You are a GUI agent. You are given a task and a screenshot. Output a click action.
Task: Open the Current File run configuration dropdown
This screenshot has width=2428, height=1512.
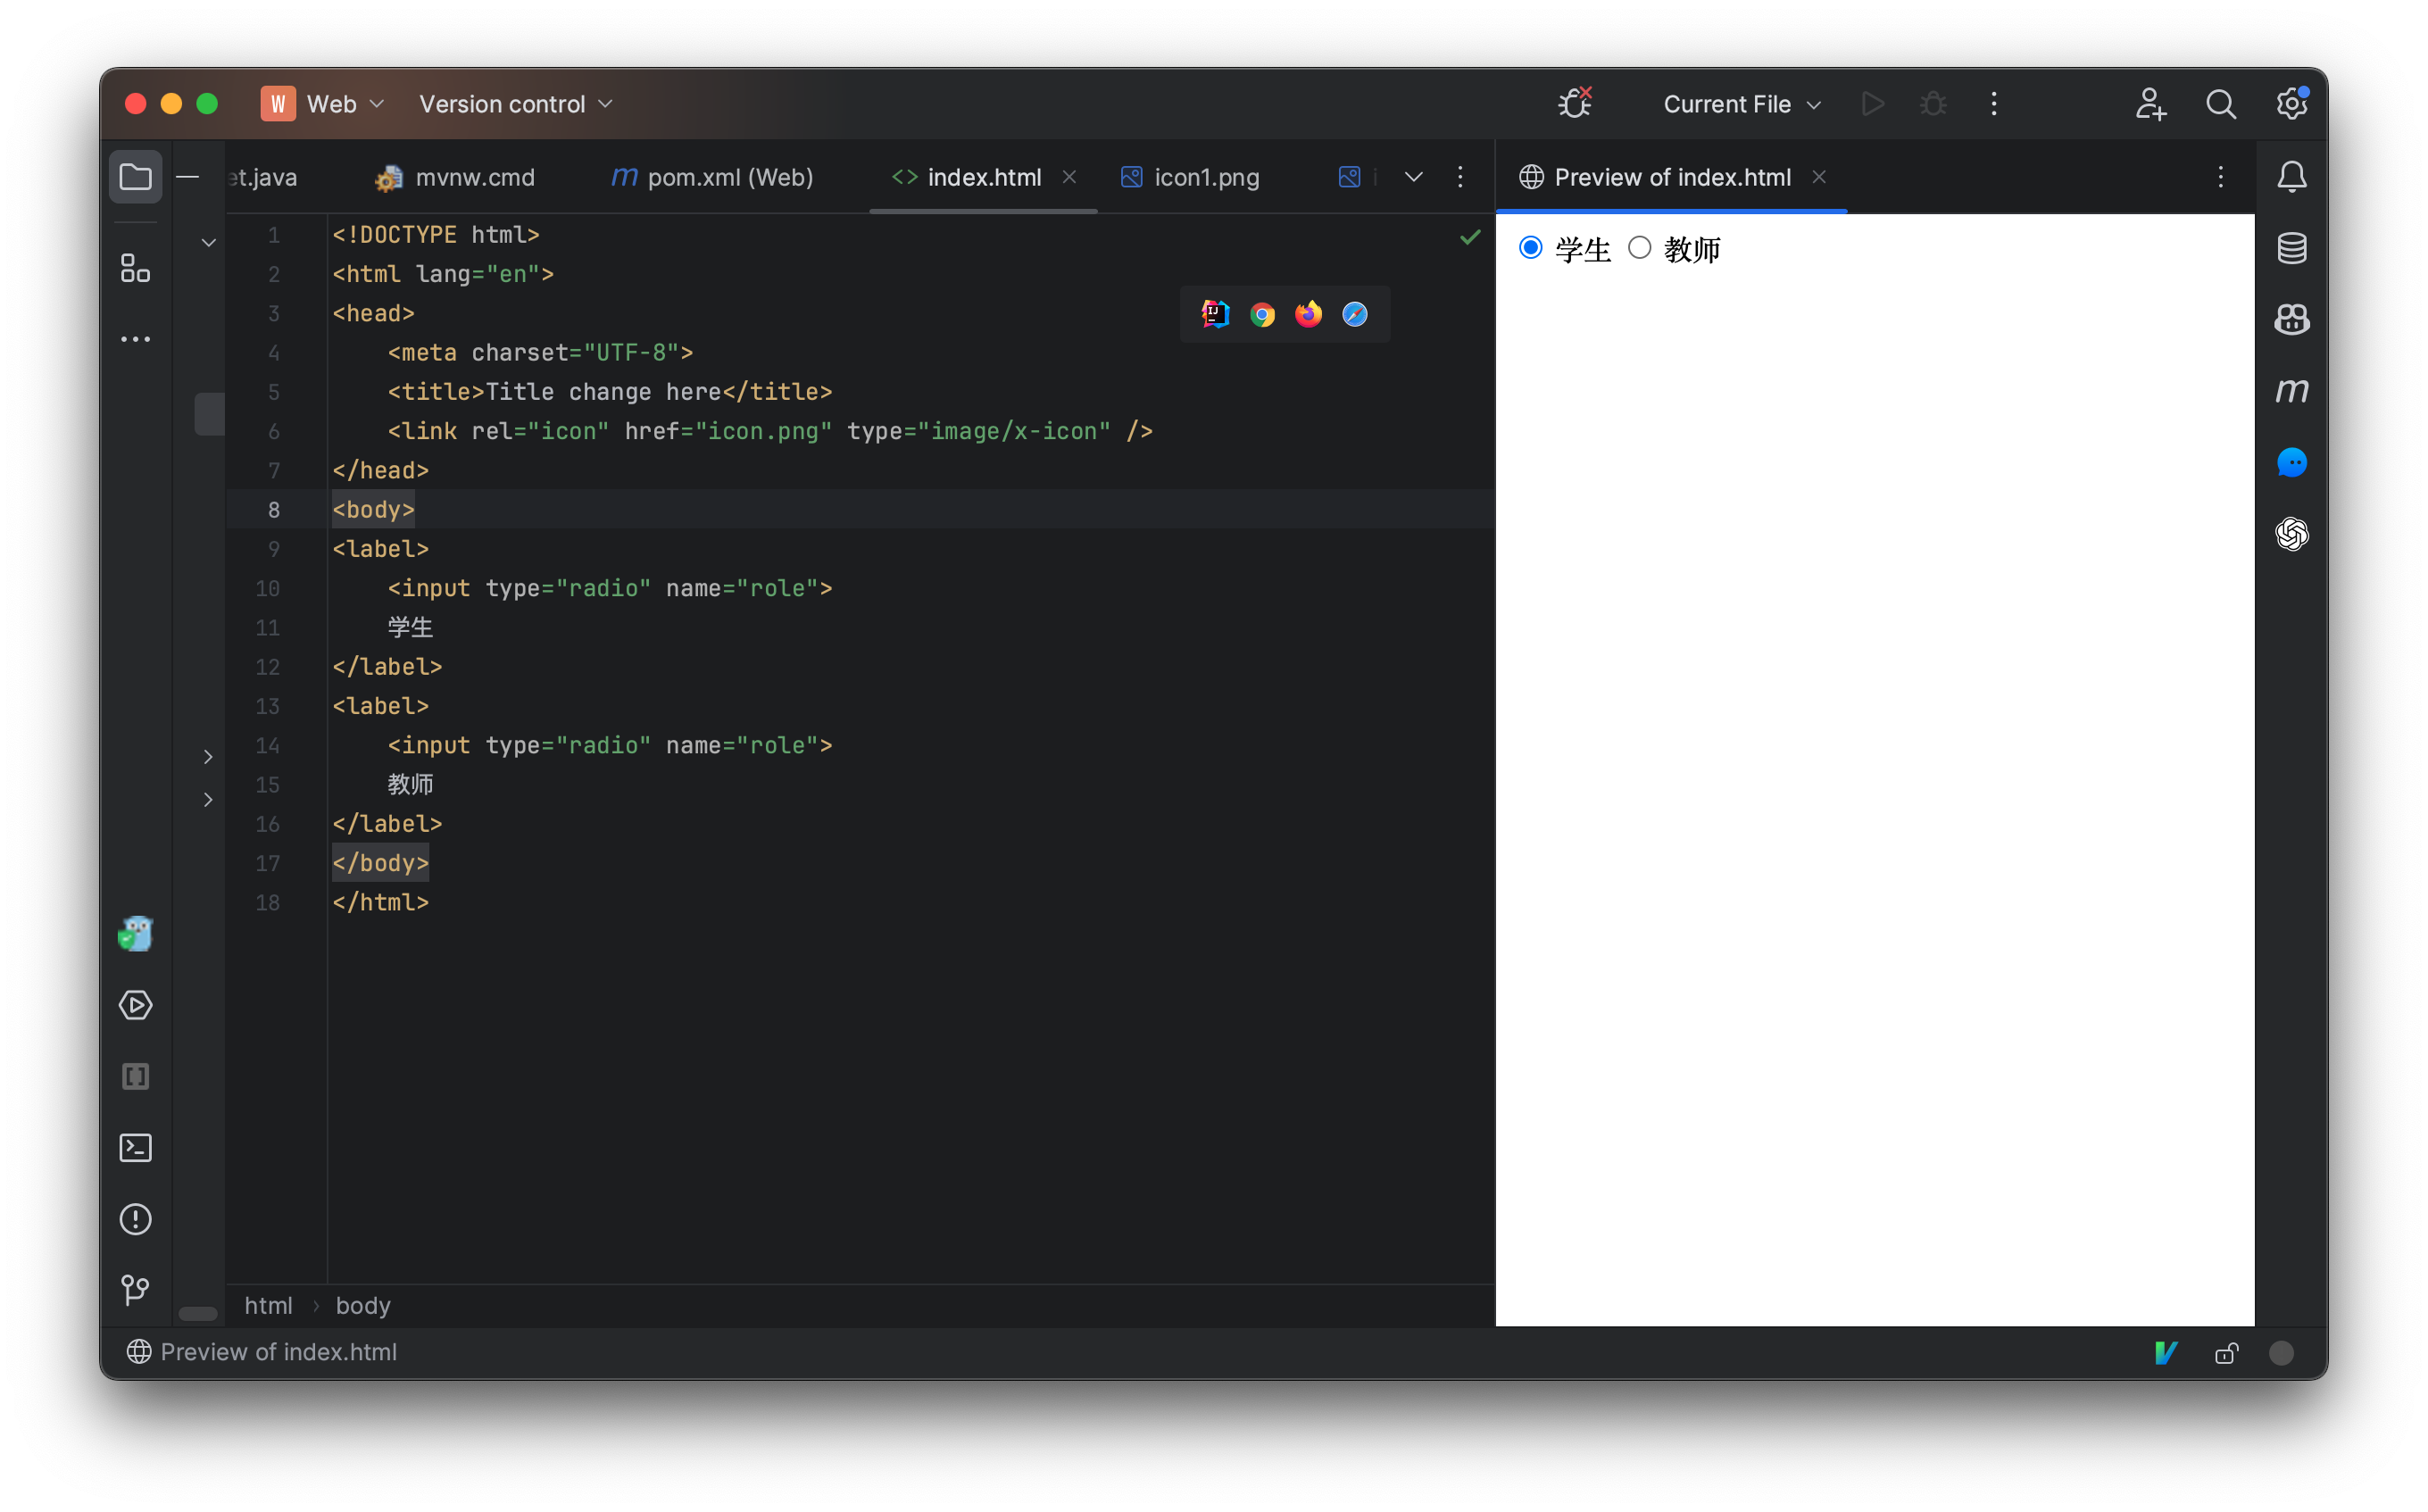tap(1741, 104)
